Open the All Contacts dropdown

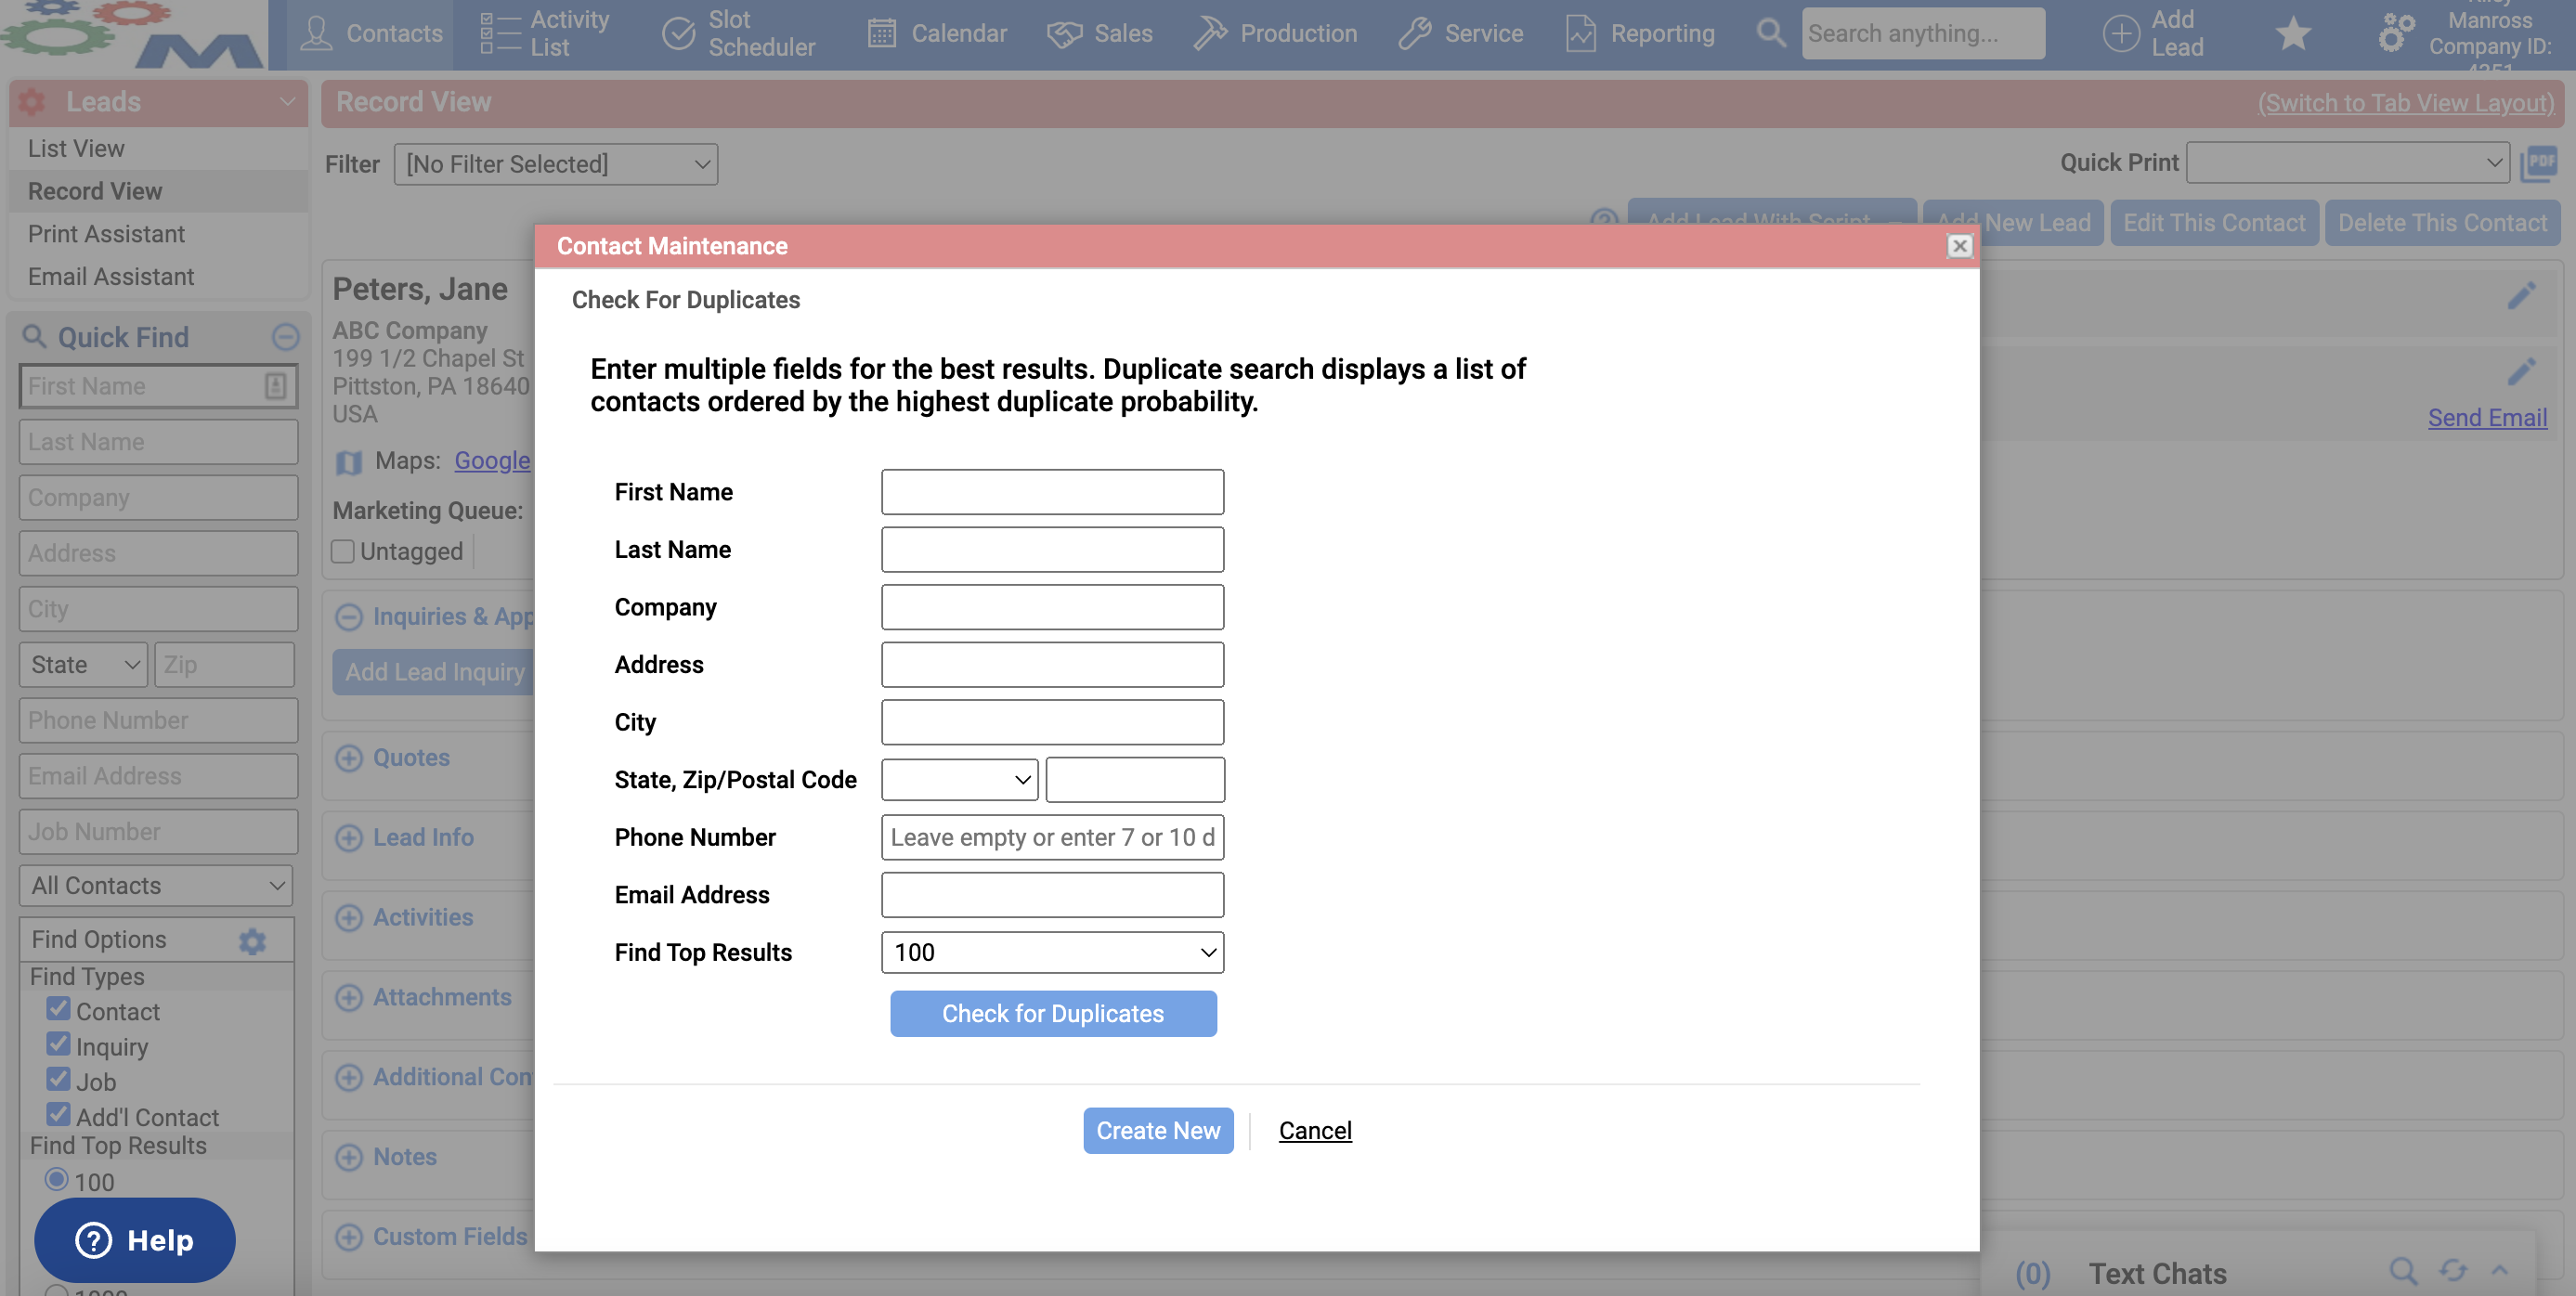coord(157,886)
